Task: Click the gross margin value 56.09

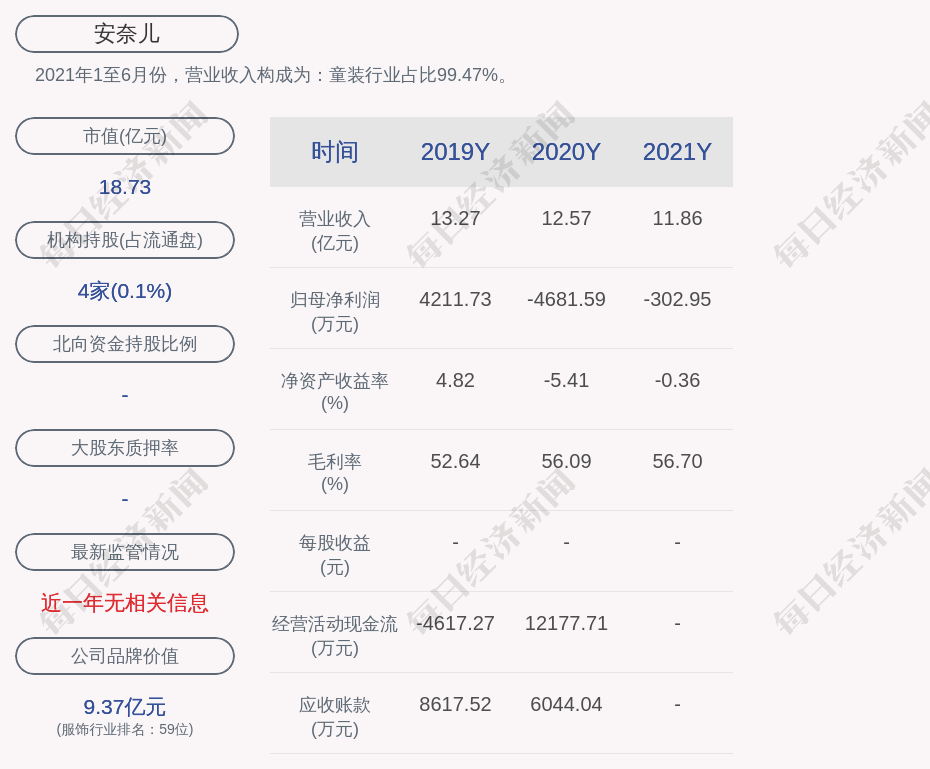Action: point(566,461)
